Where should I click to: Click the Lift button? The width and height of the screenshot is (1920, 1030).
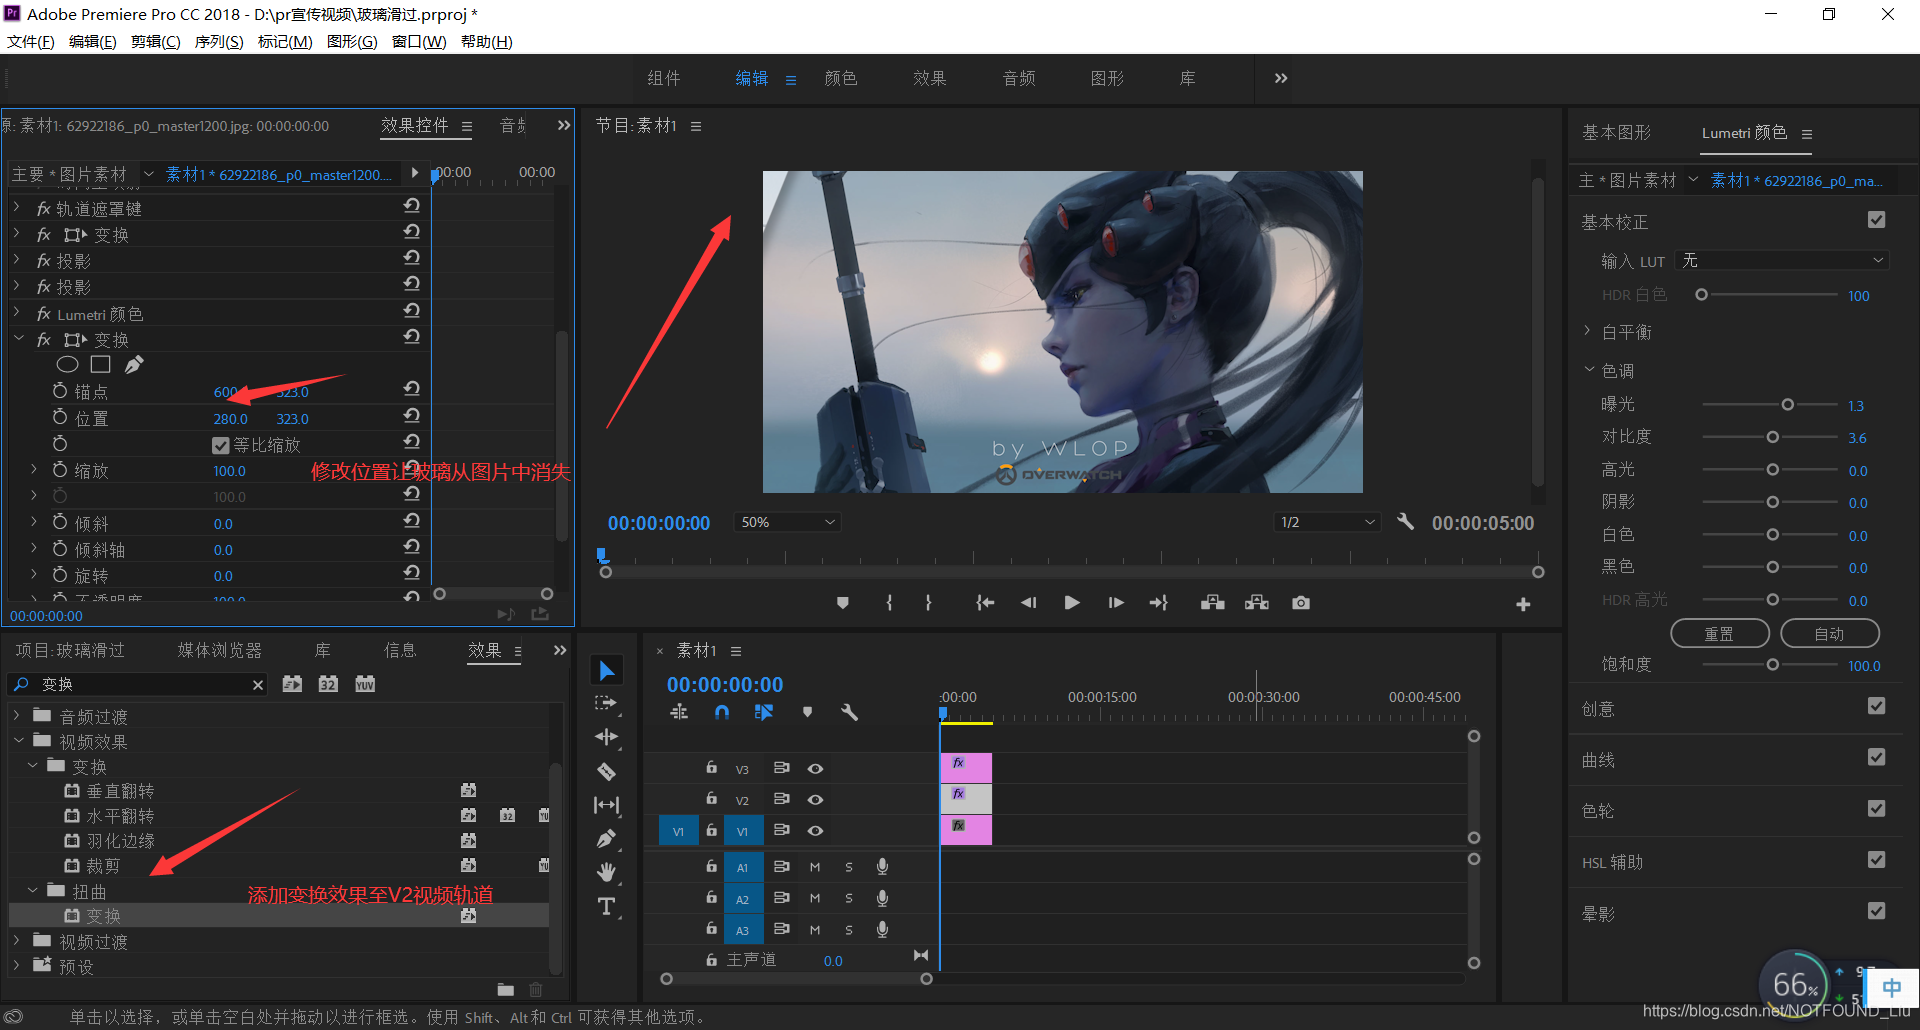(x=1213, y=603)
